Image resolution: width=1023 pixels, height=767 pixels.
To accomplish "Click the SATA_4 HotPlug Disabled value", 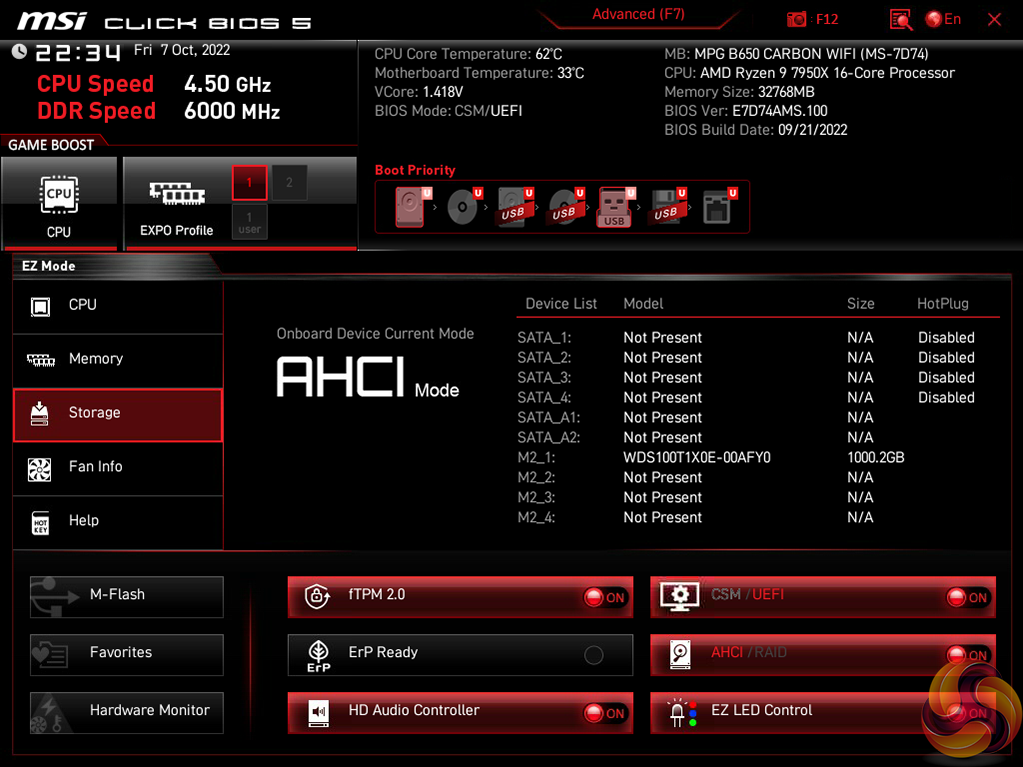I will [946, 398].
